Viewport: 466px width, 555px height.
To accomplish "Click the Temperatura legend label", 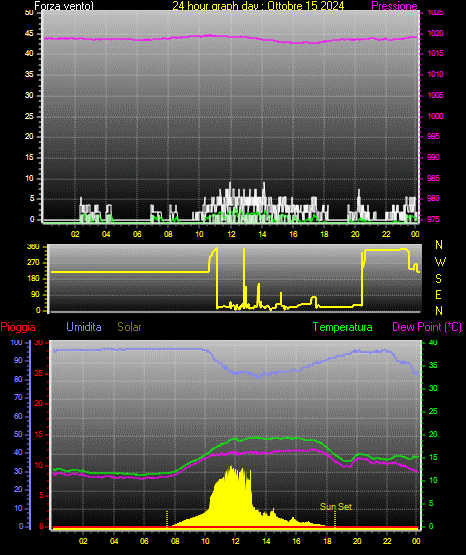I will (x=343, y=327).
